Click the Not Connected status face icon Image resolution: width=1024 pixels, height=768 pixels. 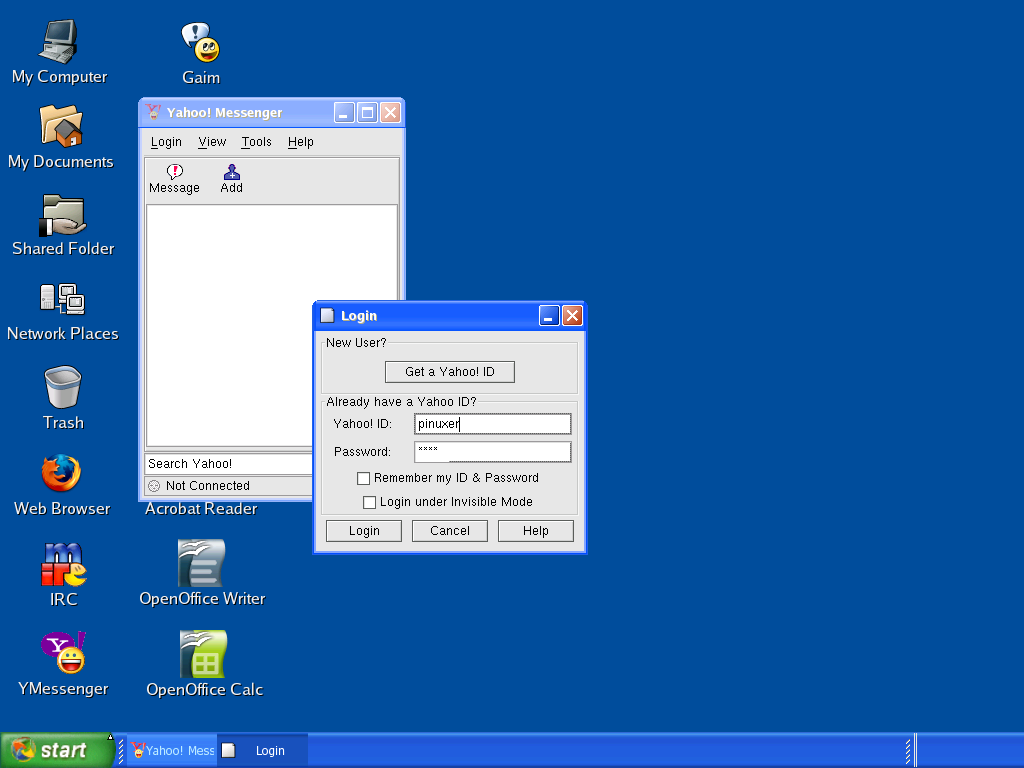pyautogui.click(x=154, y=486)
